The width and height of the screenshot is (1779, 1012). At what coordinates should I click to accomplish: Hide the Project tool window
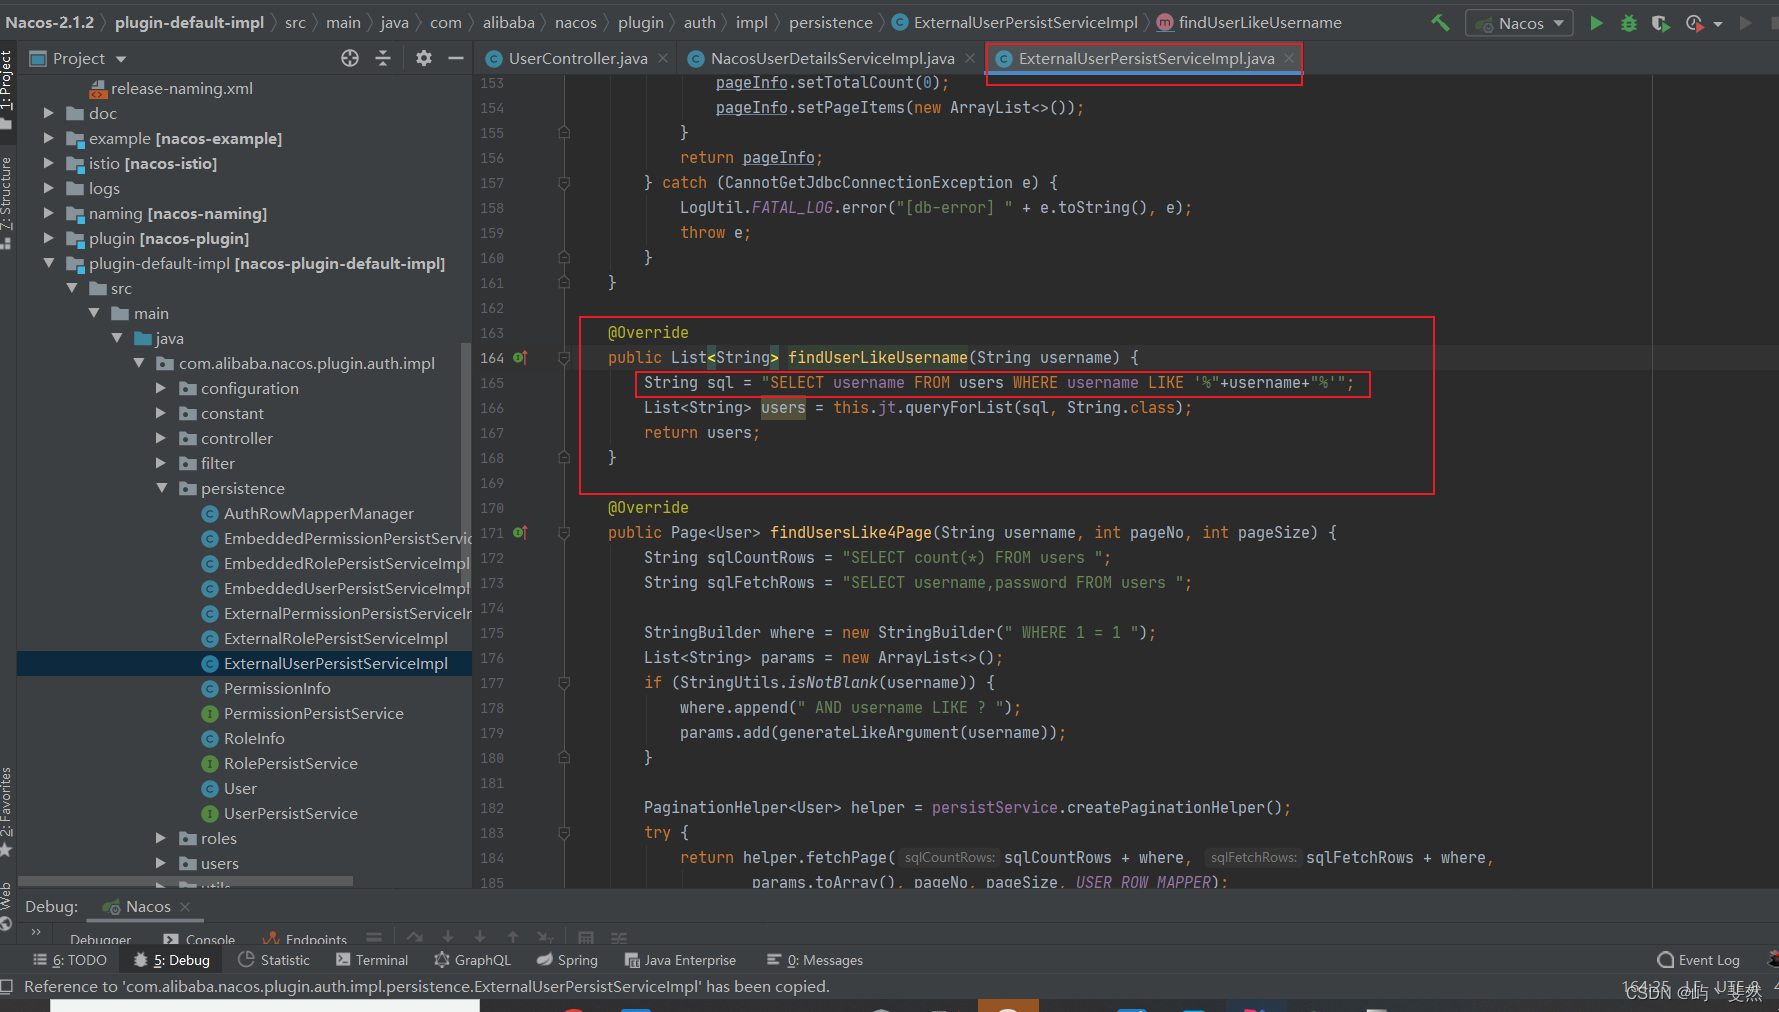pyautogui.click(x=456, y=58)
